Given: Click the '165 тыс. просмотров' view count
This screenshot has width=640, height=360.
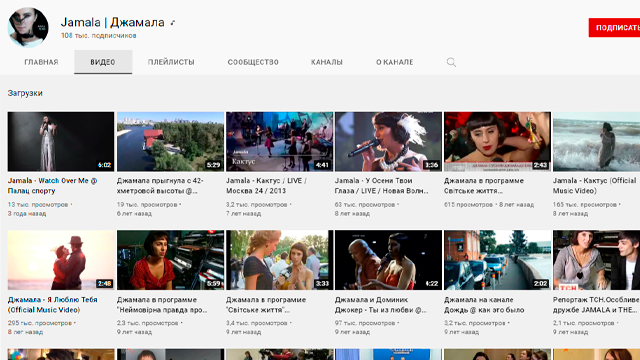Looking at the screenshot, I should (584, 204).
